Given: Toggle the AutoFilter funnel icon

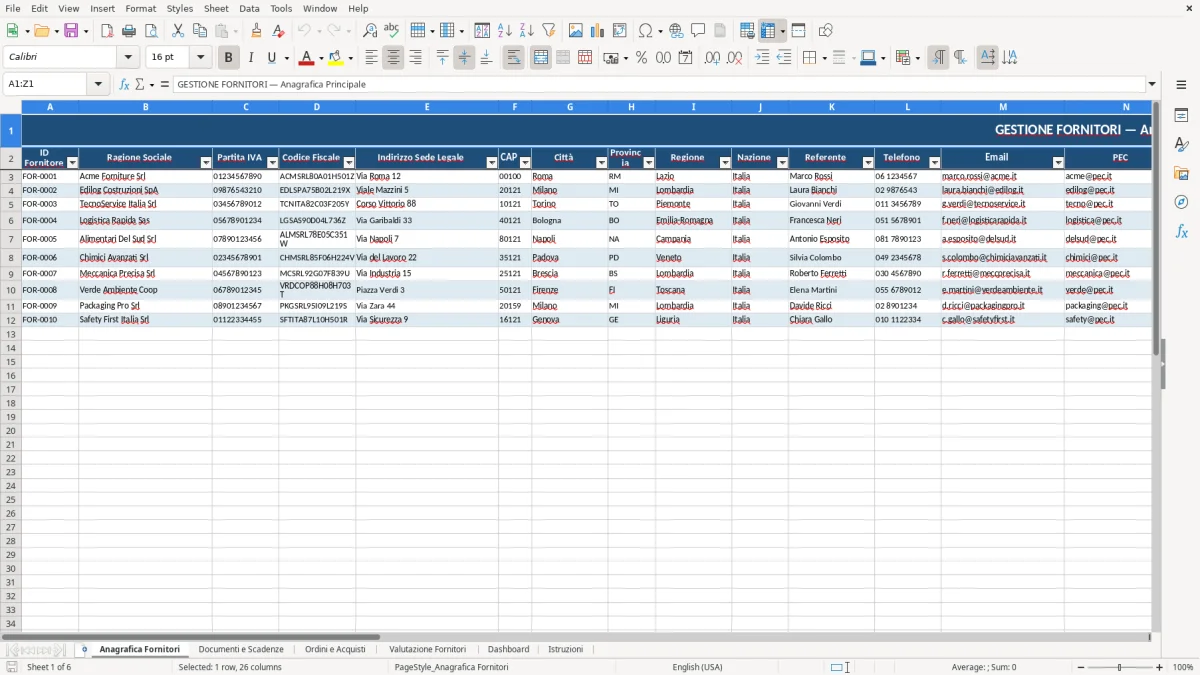Looking at the screenshot, I should 549,31.
